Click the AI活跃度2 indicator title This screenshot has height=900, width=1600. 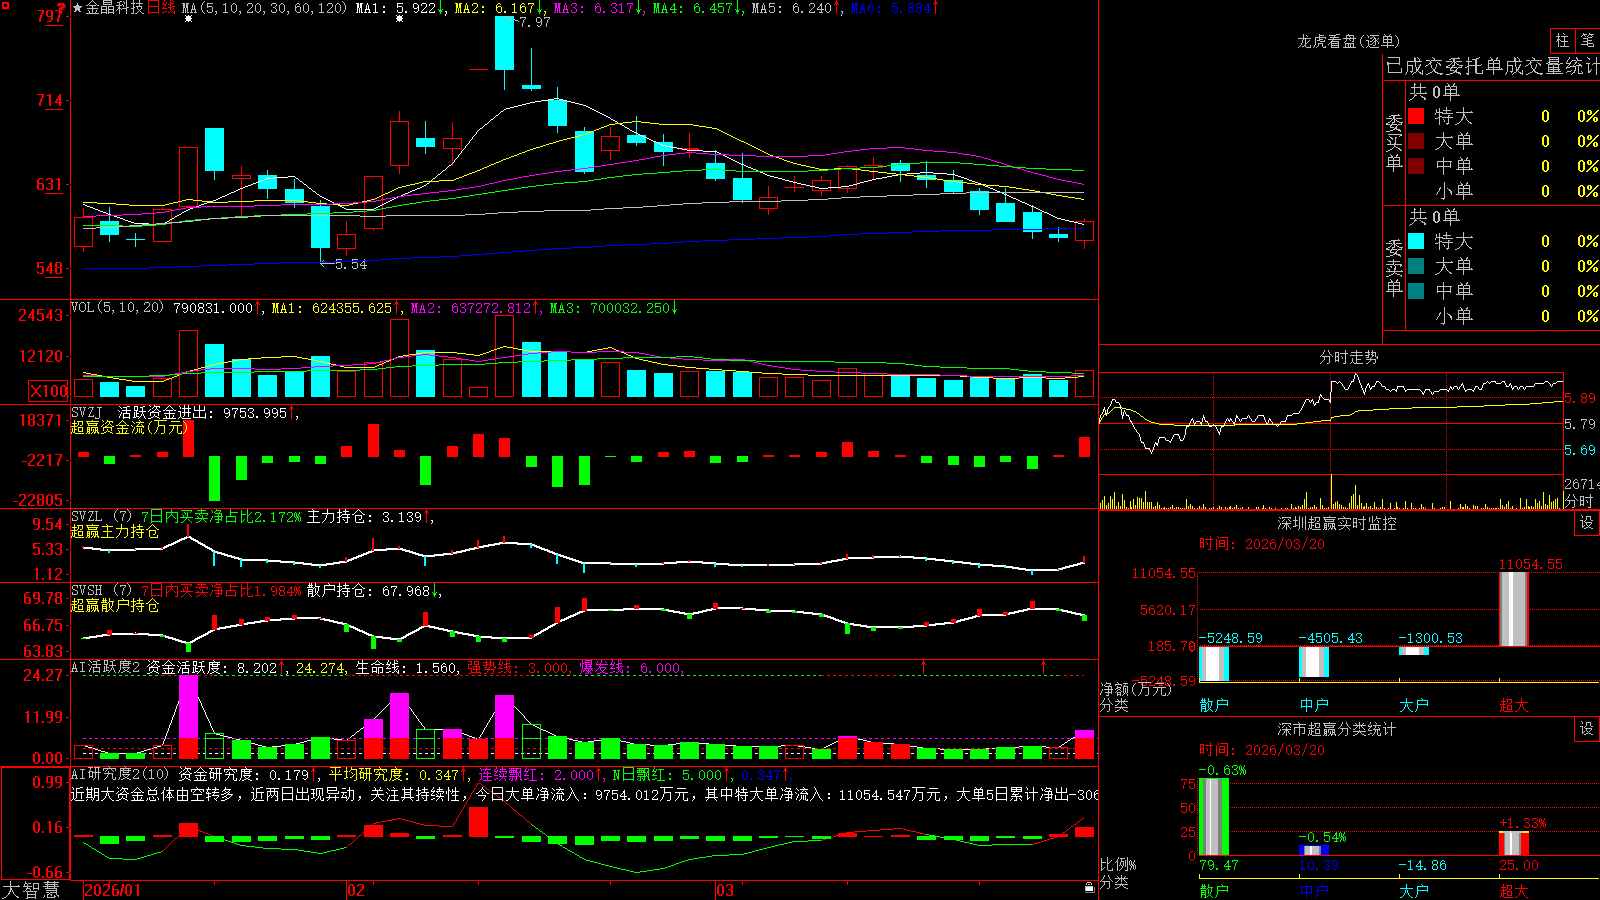coord(105,668)
